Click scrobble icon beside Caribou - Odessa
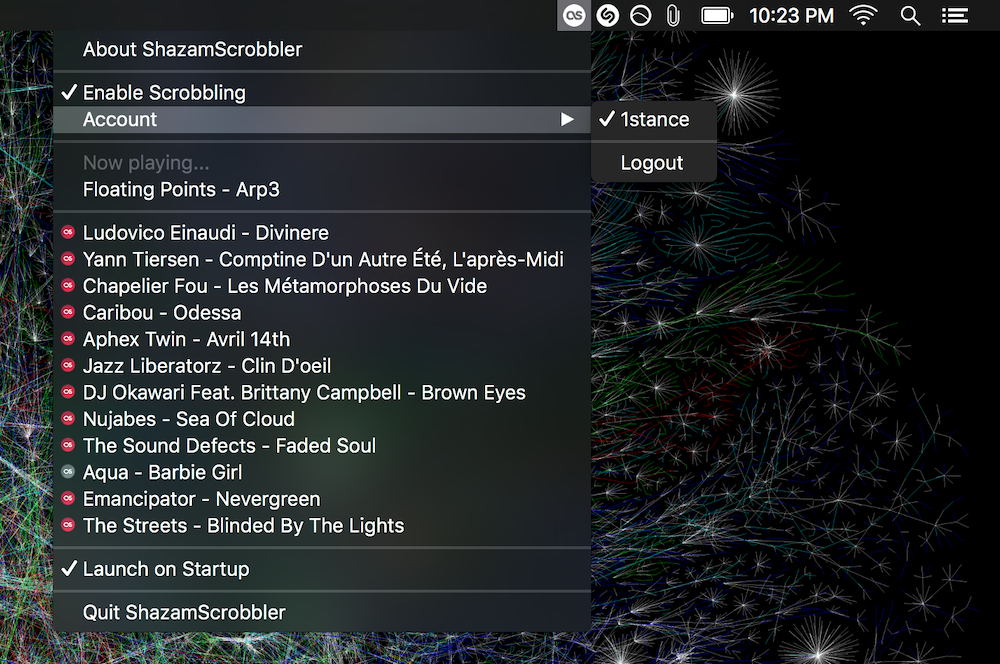 click(68, 313)
